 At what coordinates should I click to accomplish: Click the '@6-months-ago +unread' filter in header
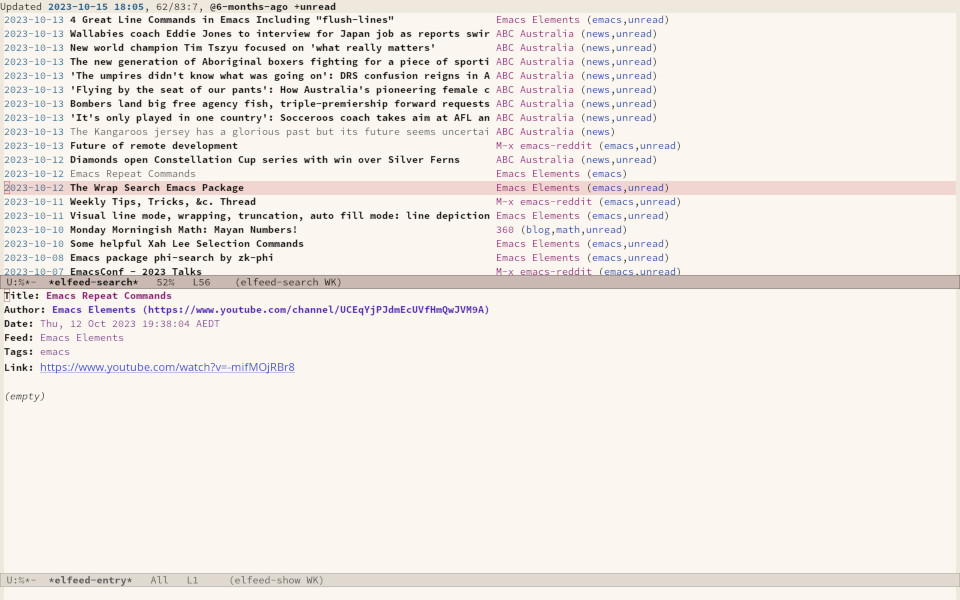point(273,7)
